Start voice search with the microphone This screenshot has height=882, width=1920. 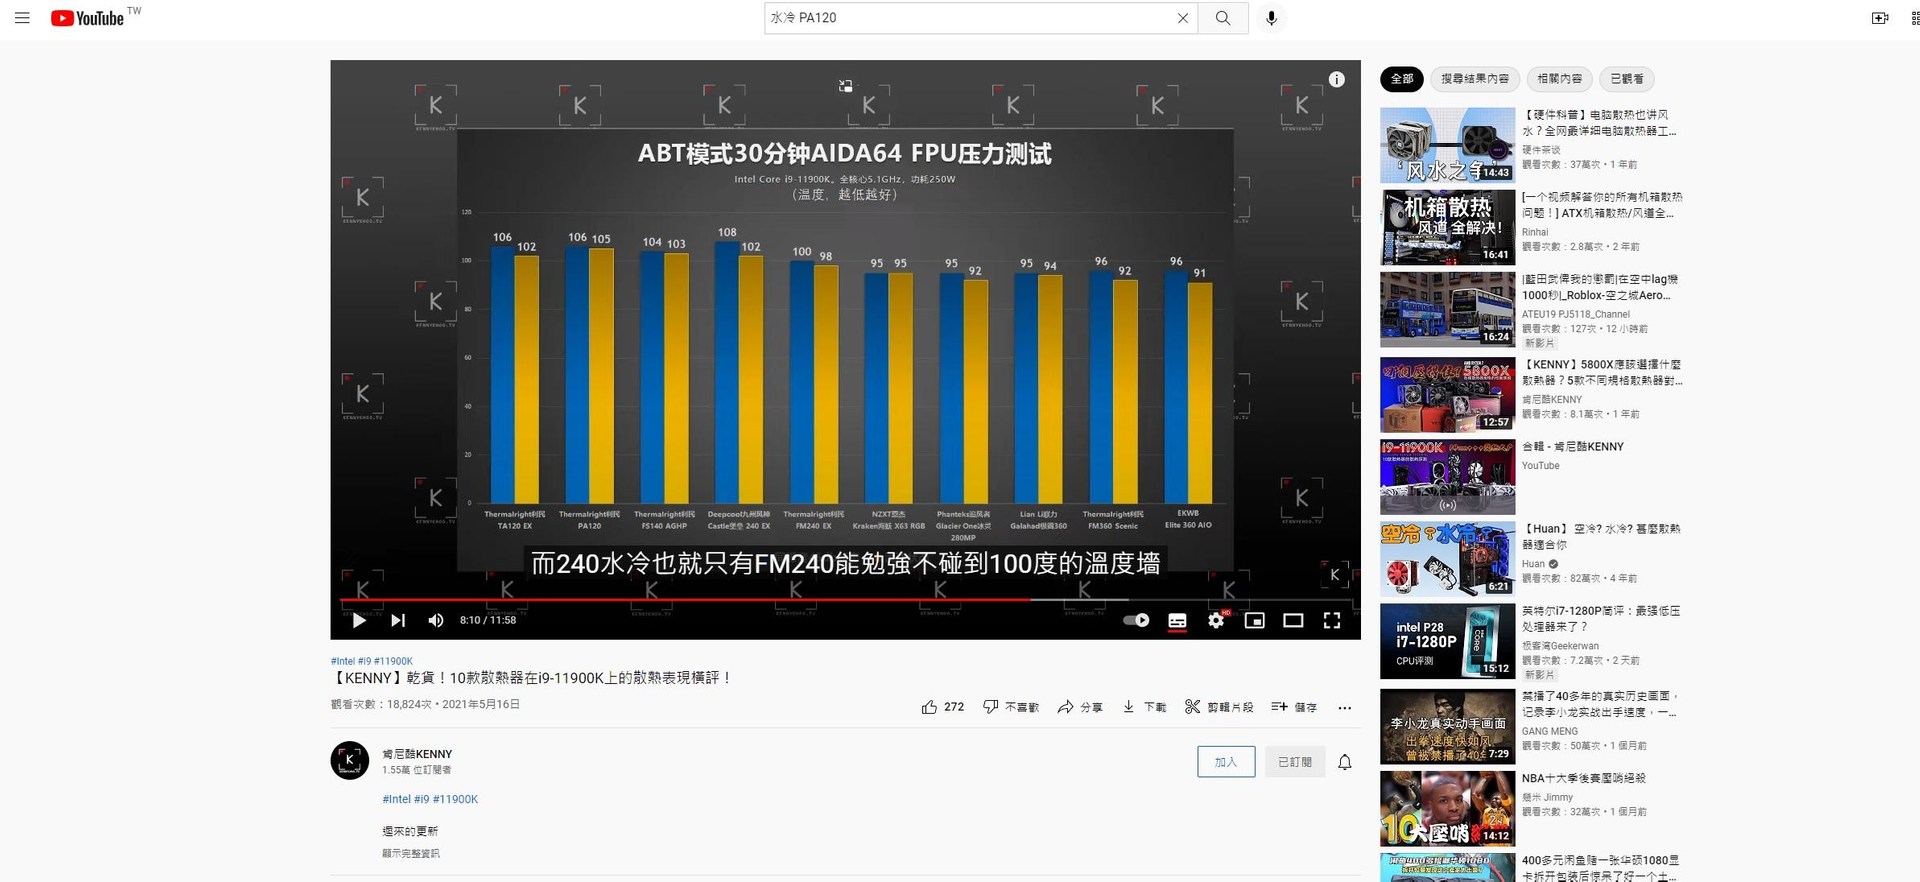tap(1271, 18)
